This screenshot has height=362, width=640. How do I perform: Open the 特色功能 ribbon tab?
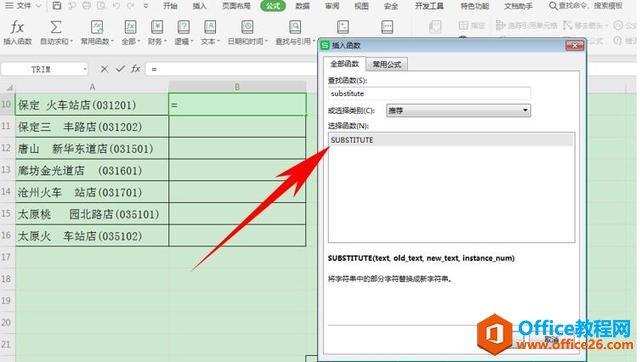coord(475,6)
